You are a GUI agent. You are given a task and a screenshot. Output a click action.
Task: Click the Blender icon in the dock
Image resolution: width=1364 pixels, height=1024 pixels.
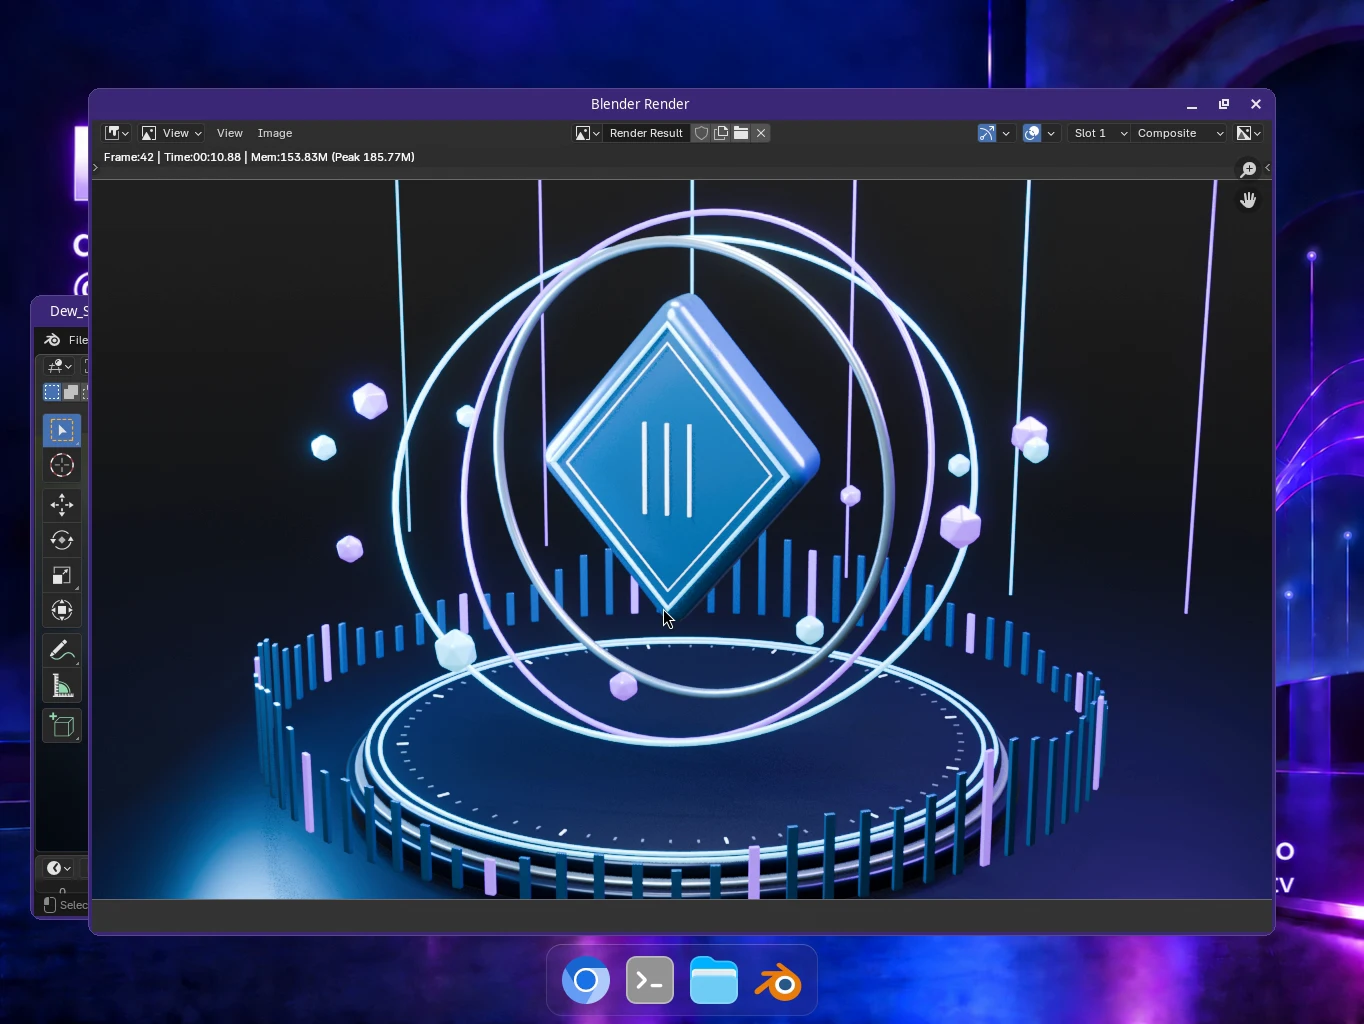coord(778,980)
